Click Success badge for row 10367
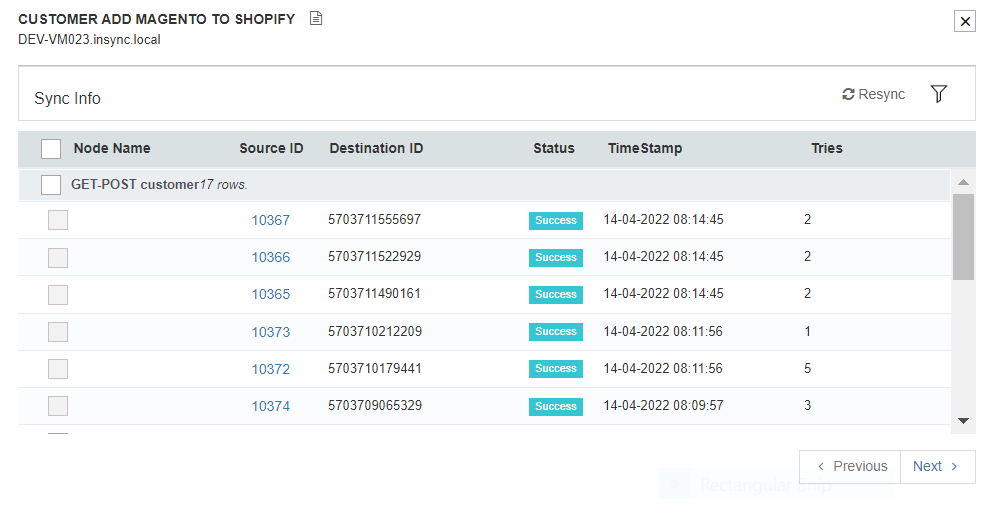 (555, 220)
